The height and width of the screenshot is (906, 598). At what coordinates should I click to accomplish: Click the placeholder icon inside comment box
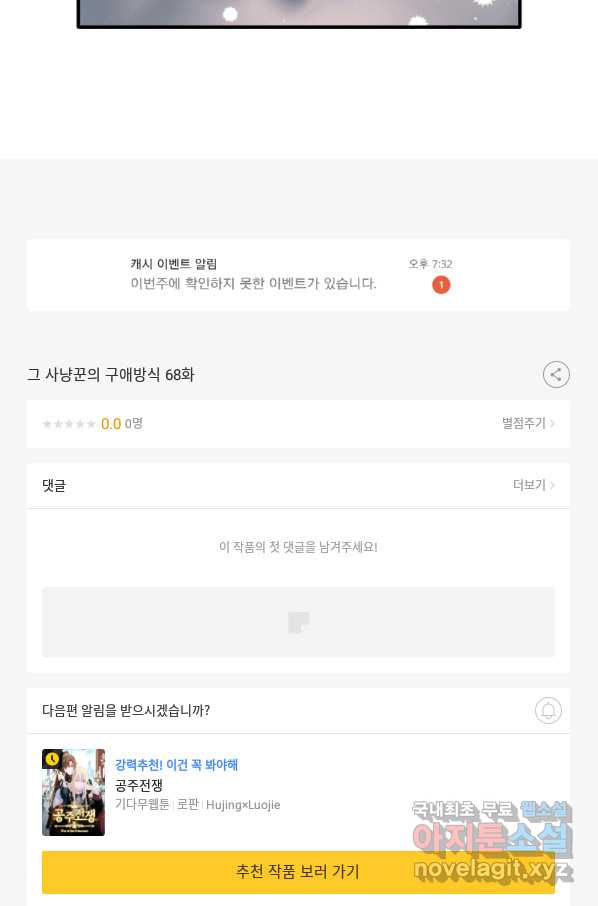tap(299, 623)
